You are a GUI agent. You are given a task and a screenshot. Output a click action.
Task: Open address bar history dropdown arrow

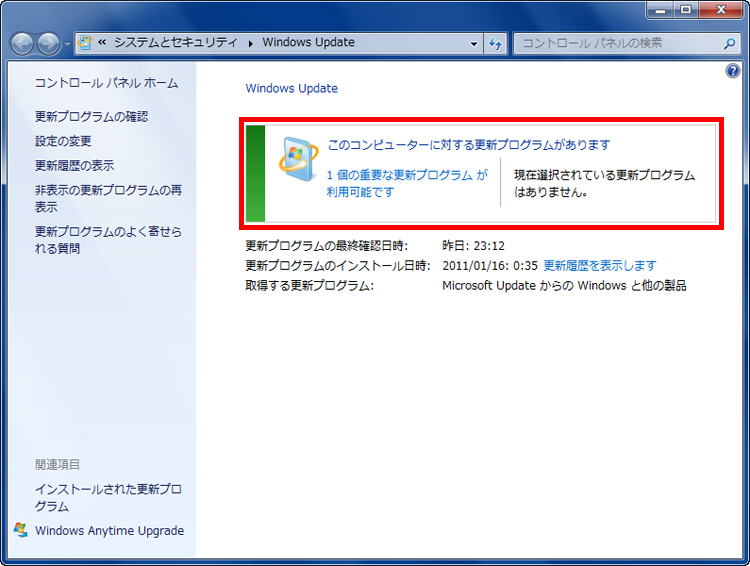pyautogui.click(x=474, y=44)
